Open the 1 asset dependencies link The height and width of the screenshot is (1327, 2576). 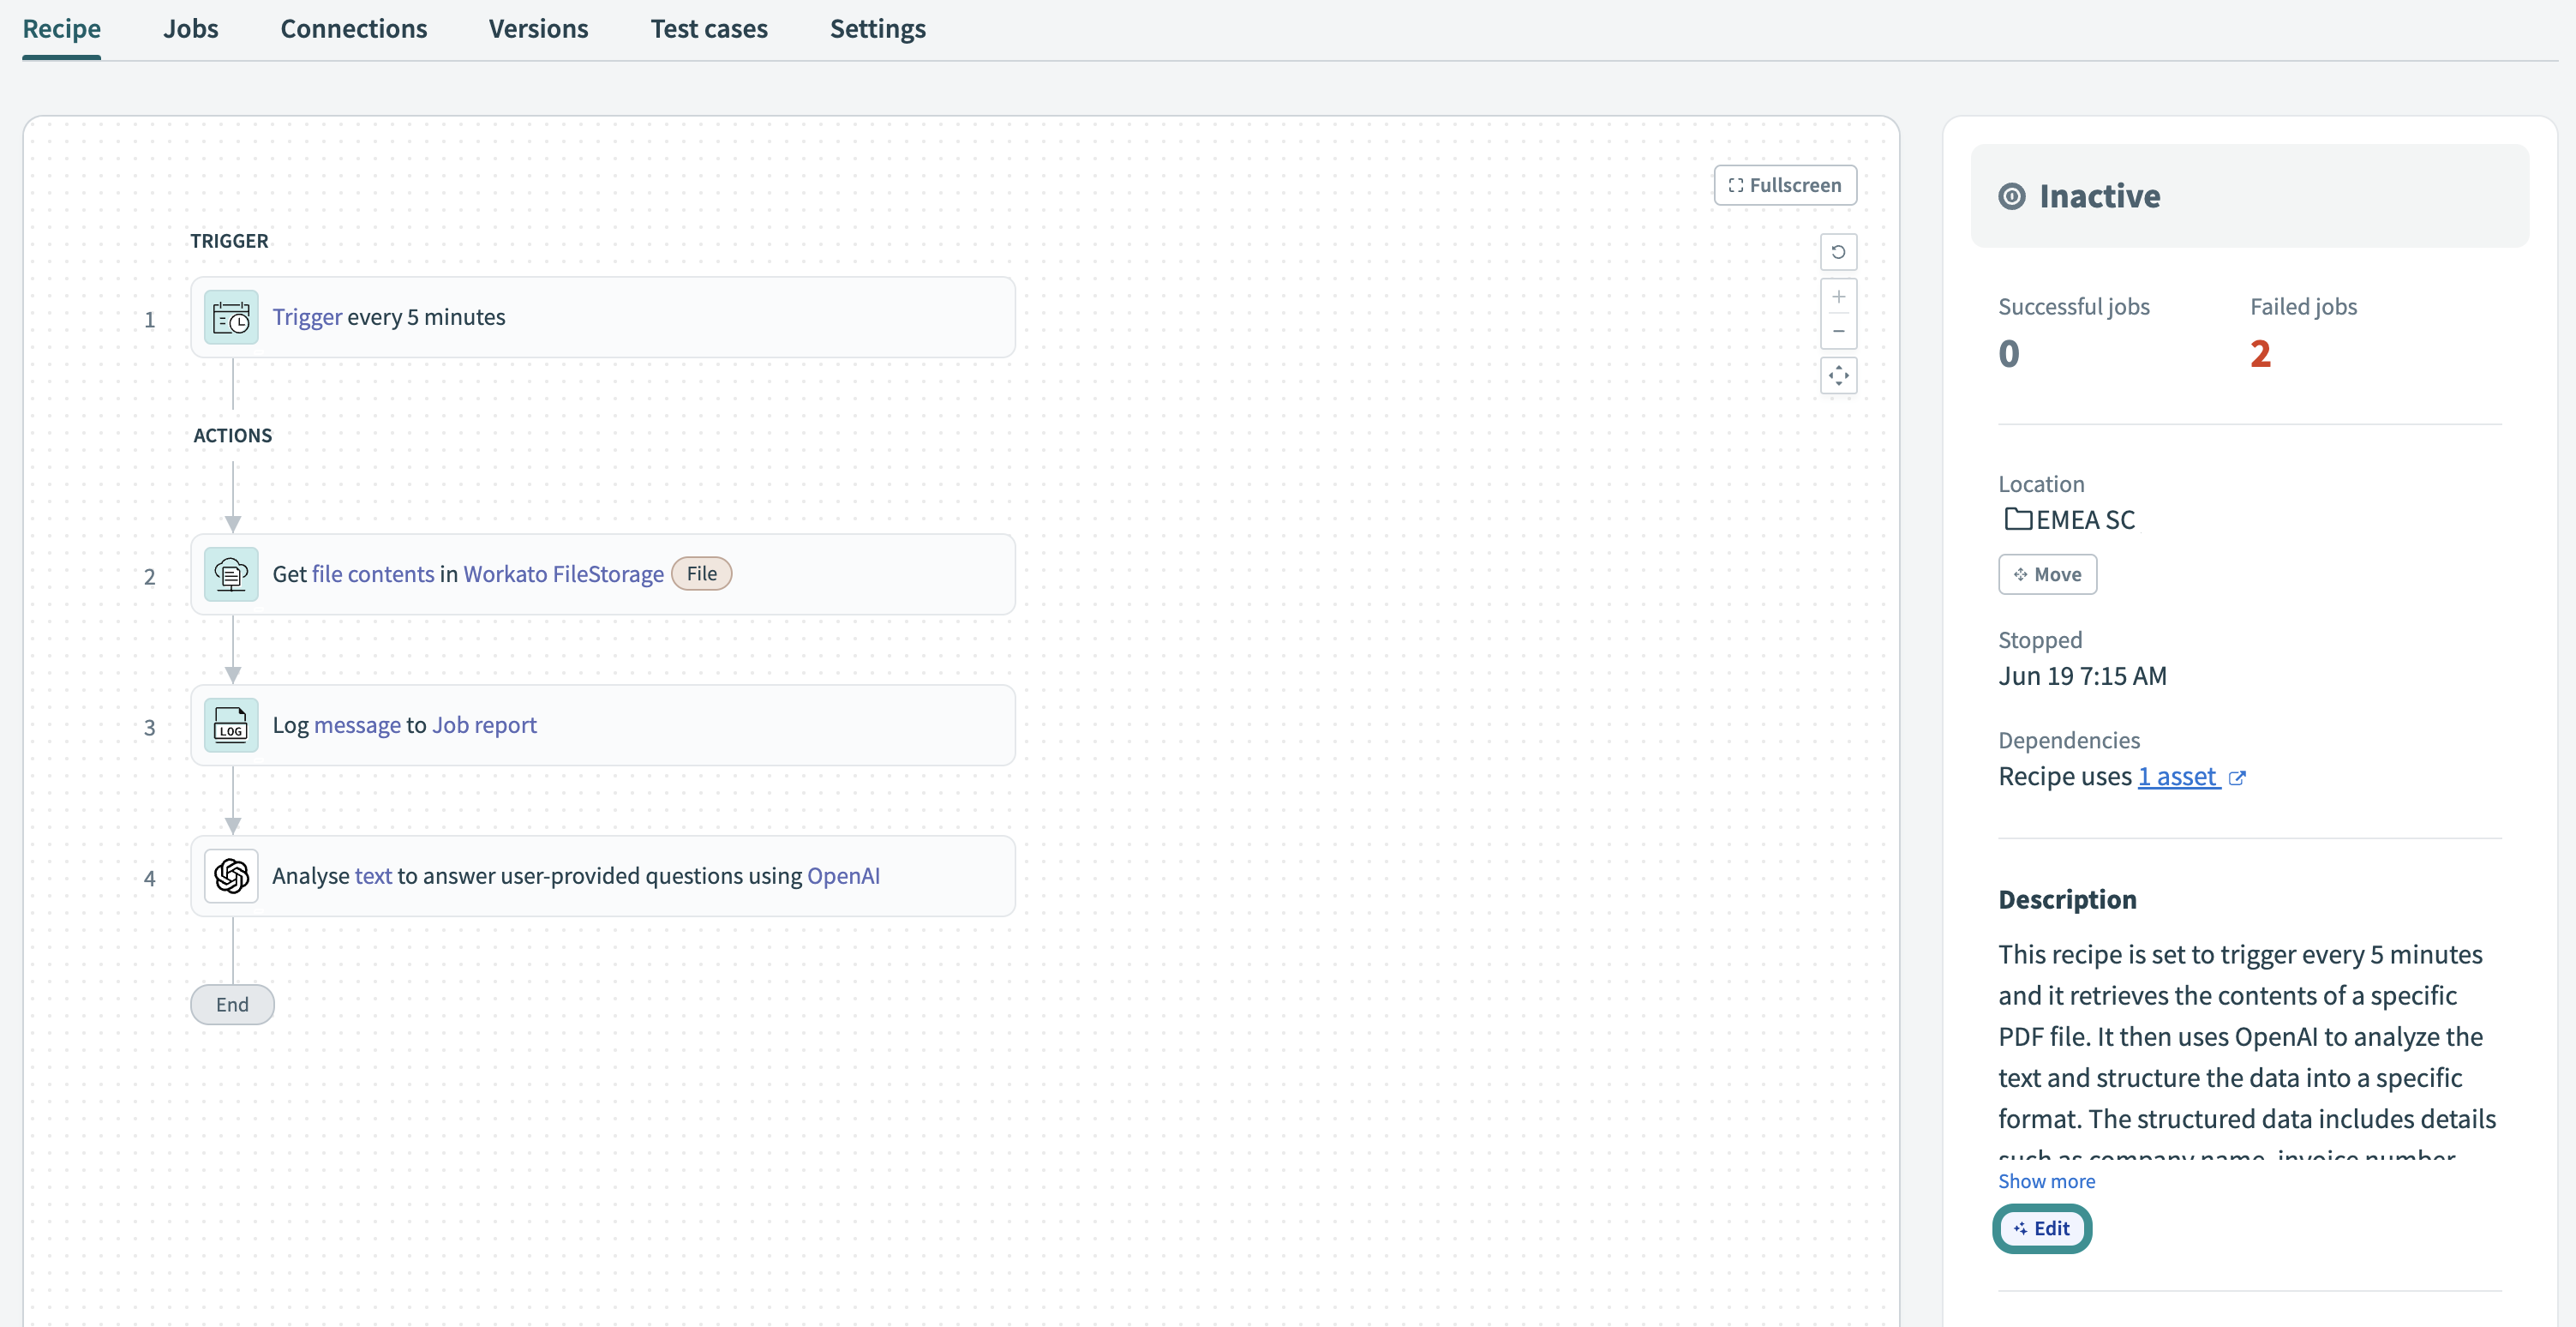pos(2177,777)
